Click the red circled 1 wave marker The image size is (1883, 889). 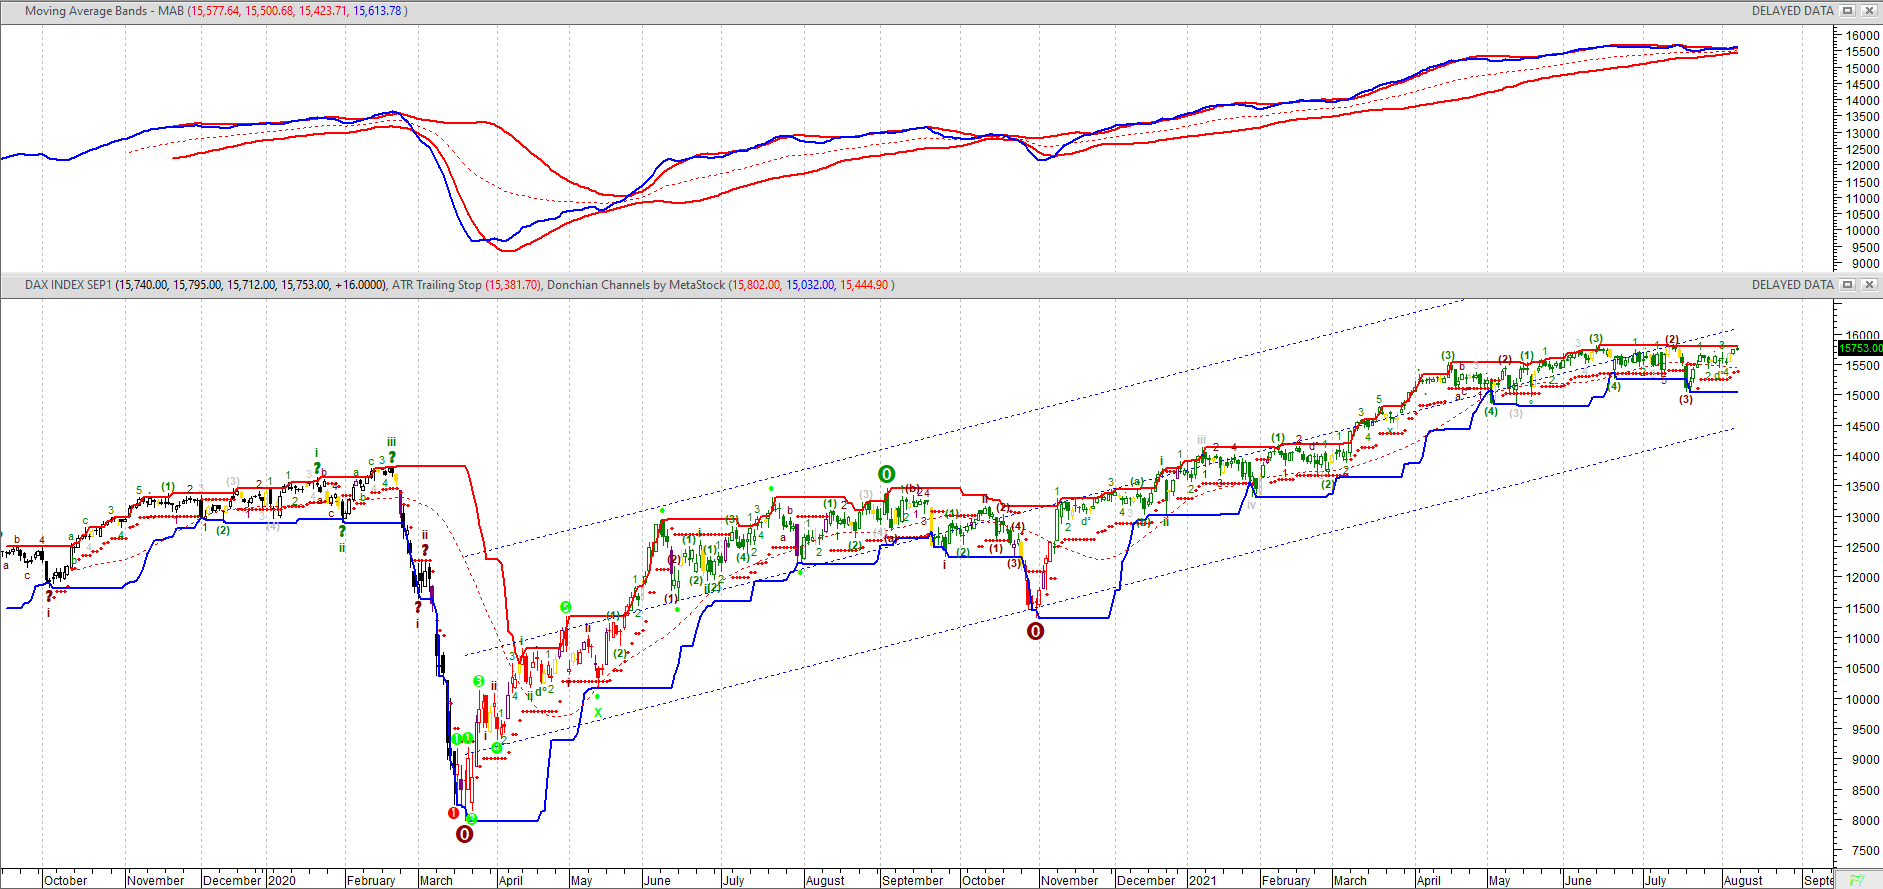(x=453, y=813)
